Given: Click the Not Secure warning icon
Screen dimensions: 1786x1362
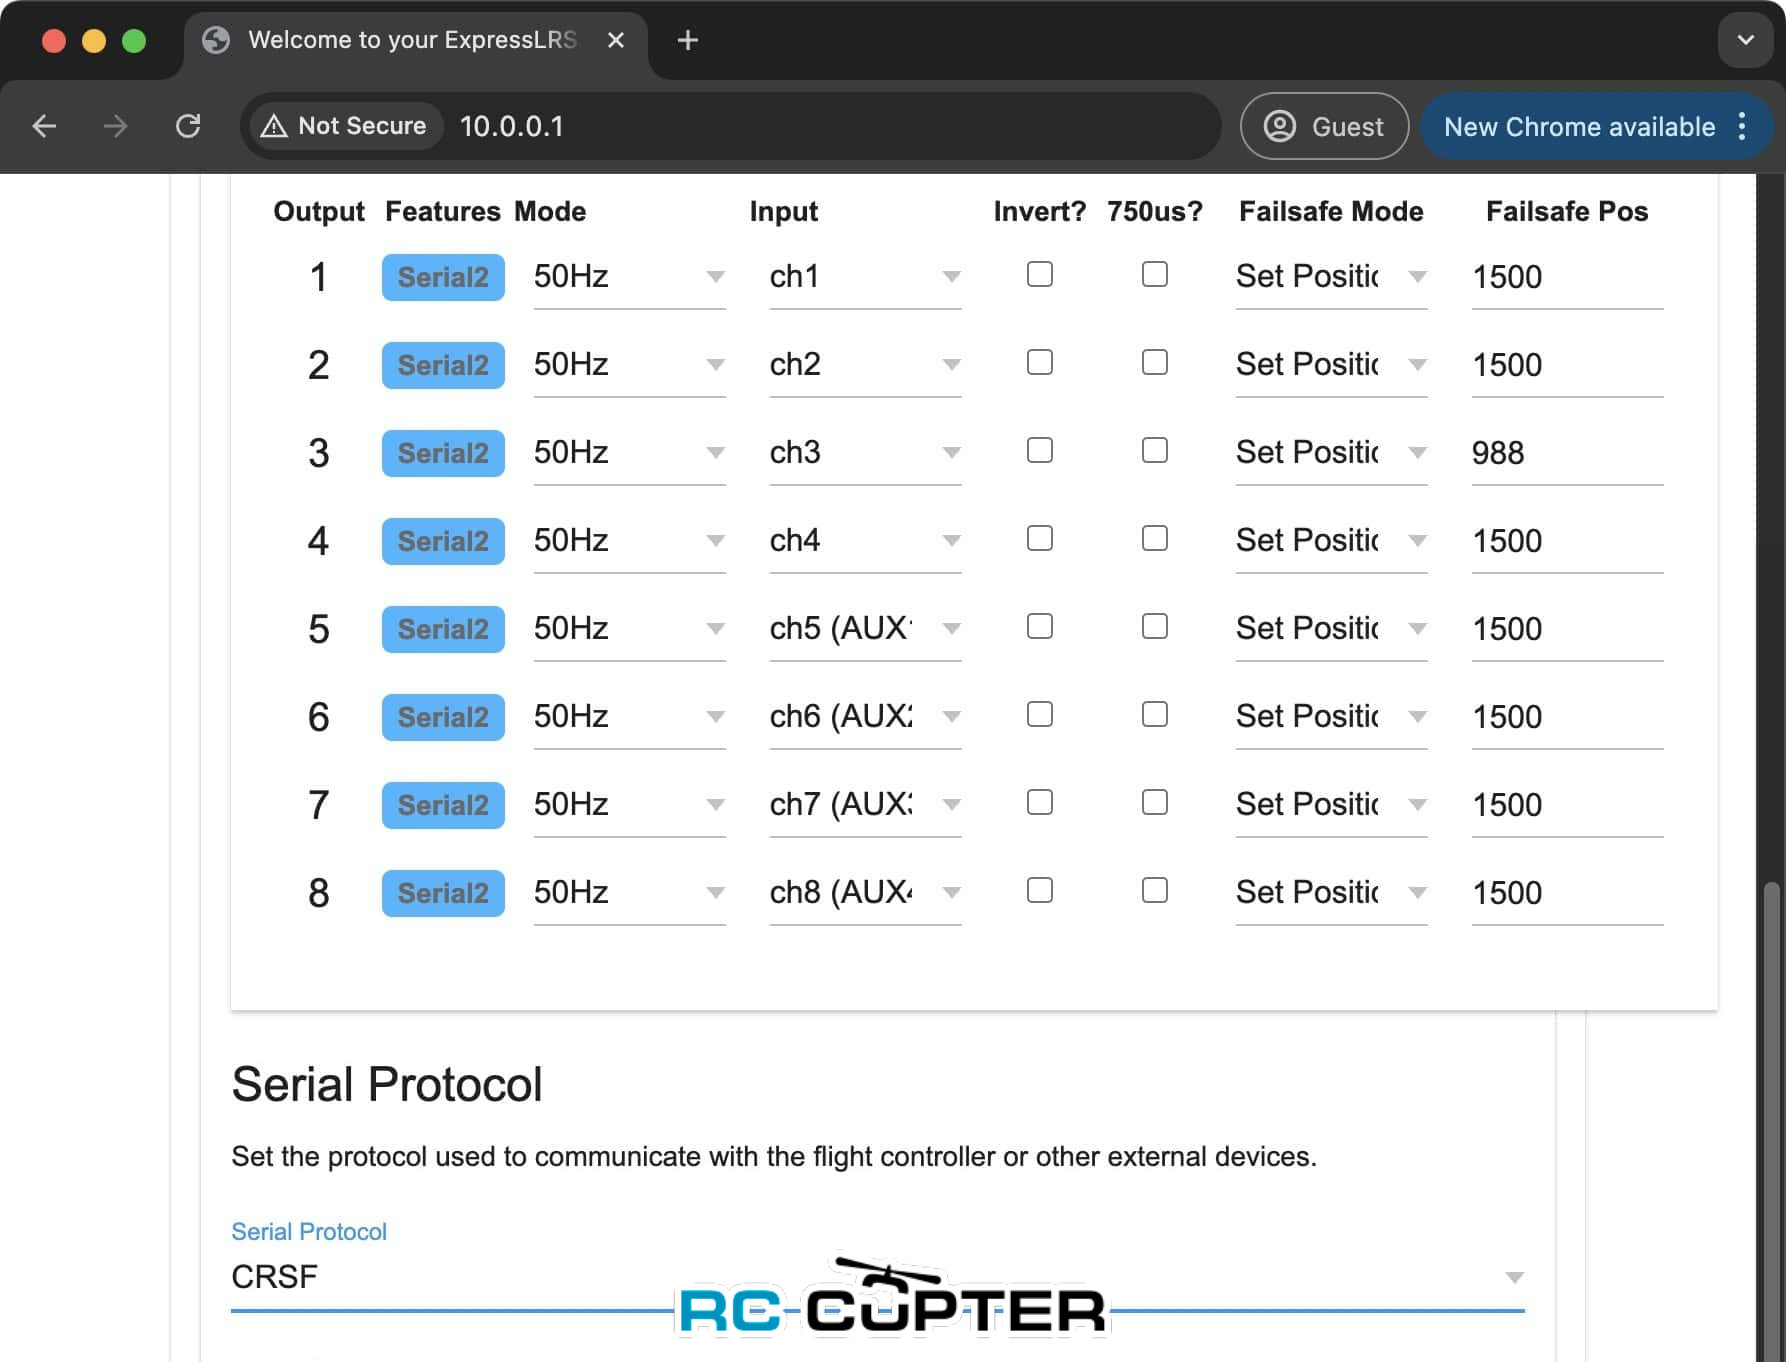Looking at the screenshot, I should (x=274, y=126).
